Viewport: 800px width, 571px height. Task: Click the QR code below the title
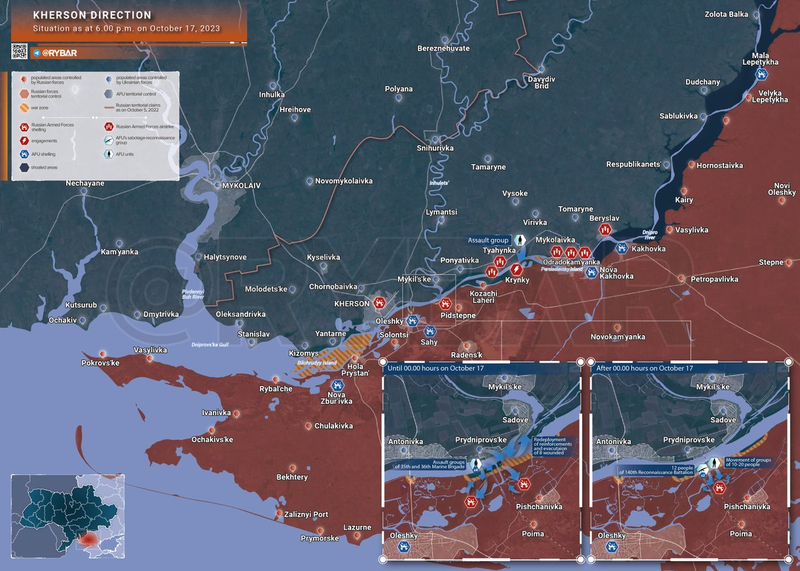20,50
